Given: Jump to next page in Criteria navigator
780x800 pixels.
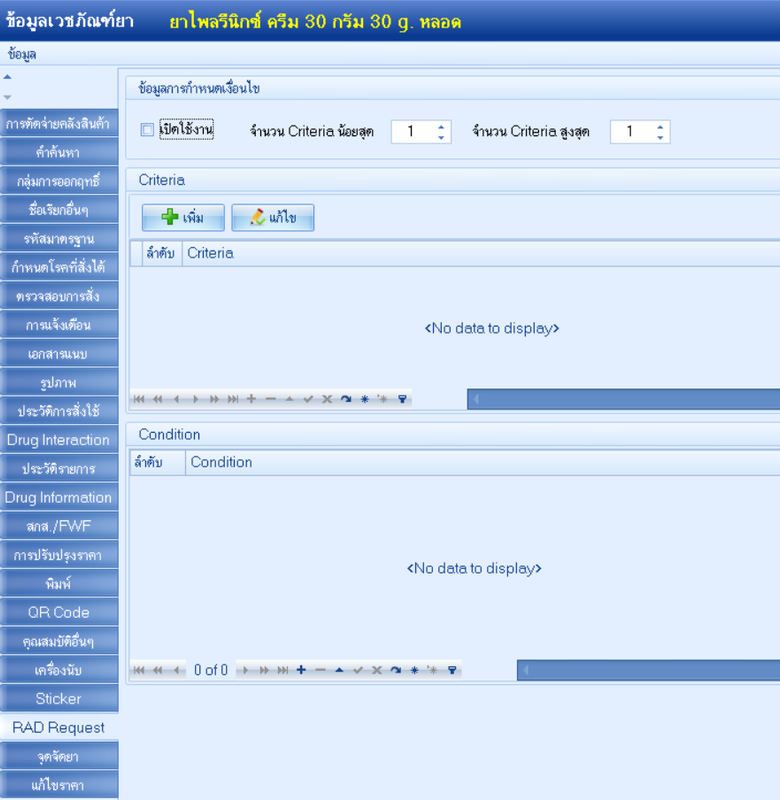Looking at the screenshot, I should 214,399.
